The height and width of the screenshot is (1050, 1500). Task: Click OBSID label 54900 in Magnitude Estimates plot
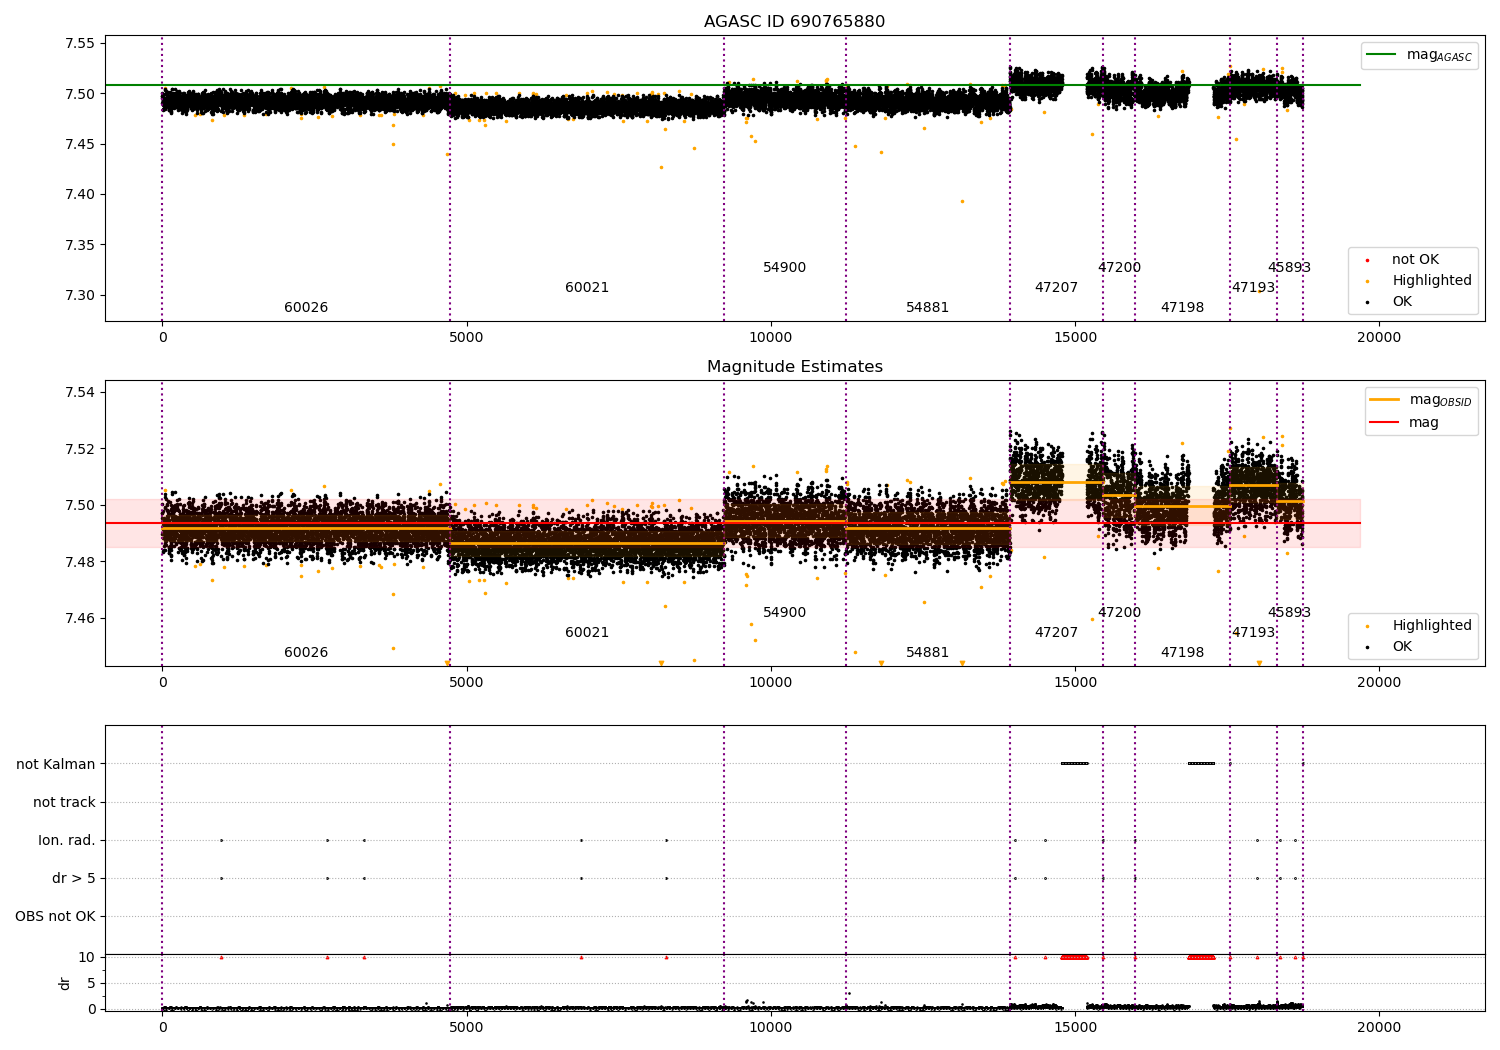click(784, 613)
